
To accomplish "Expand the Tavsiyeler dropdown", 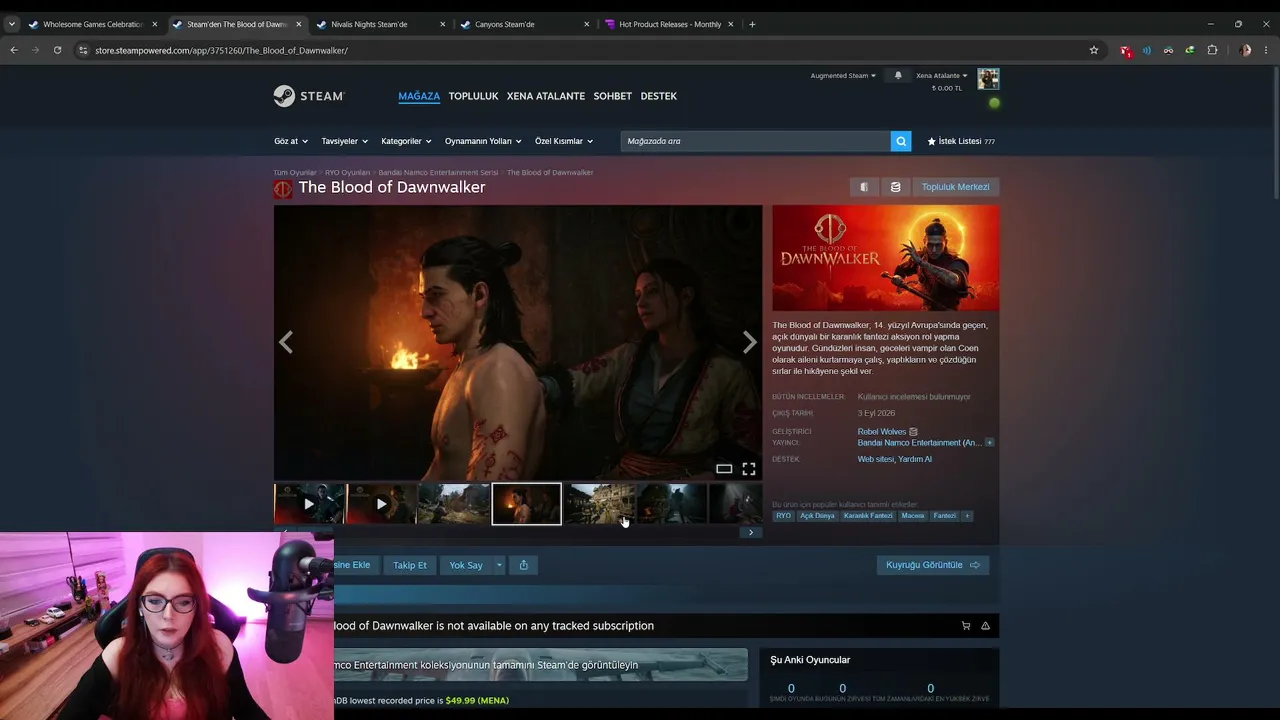I will tap(345, 141).
